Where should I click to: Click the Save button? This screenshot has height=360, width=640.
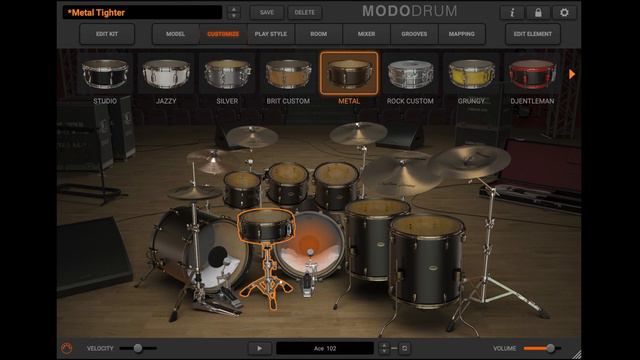[267, 13]
